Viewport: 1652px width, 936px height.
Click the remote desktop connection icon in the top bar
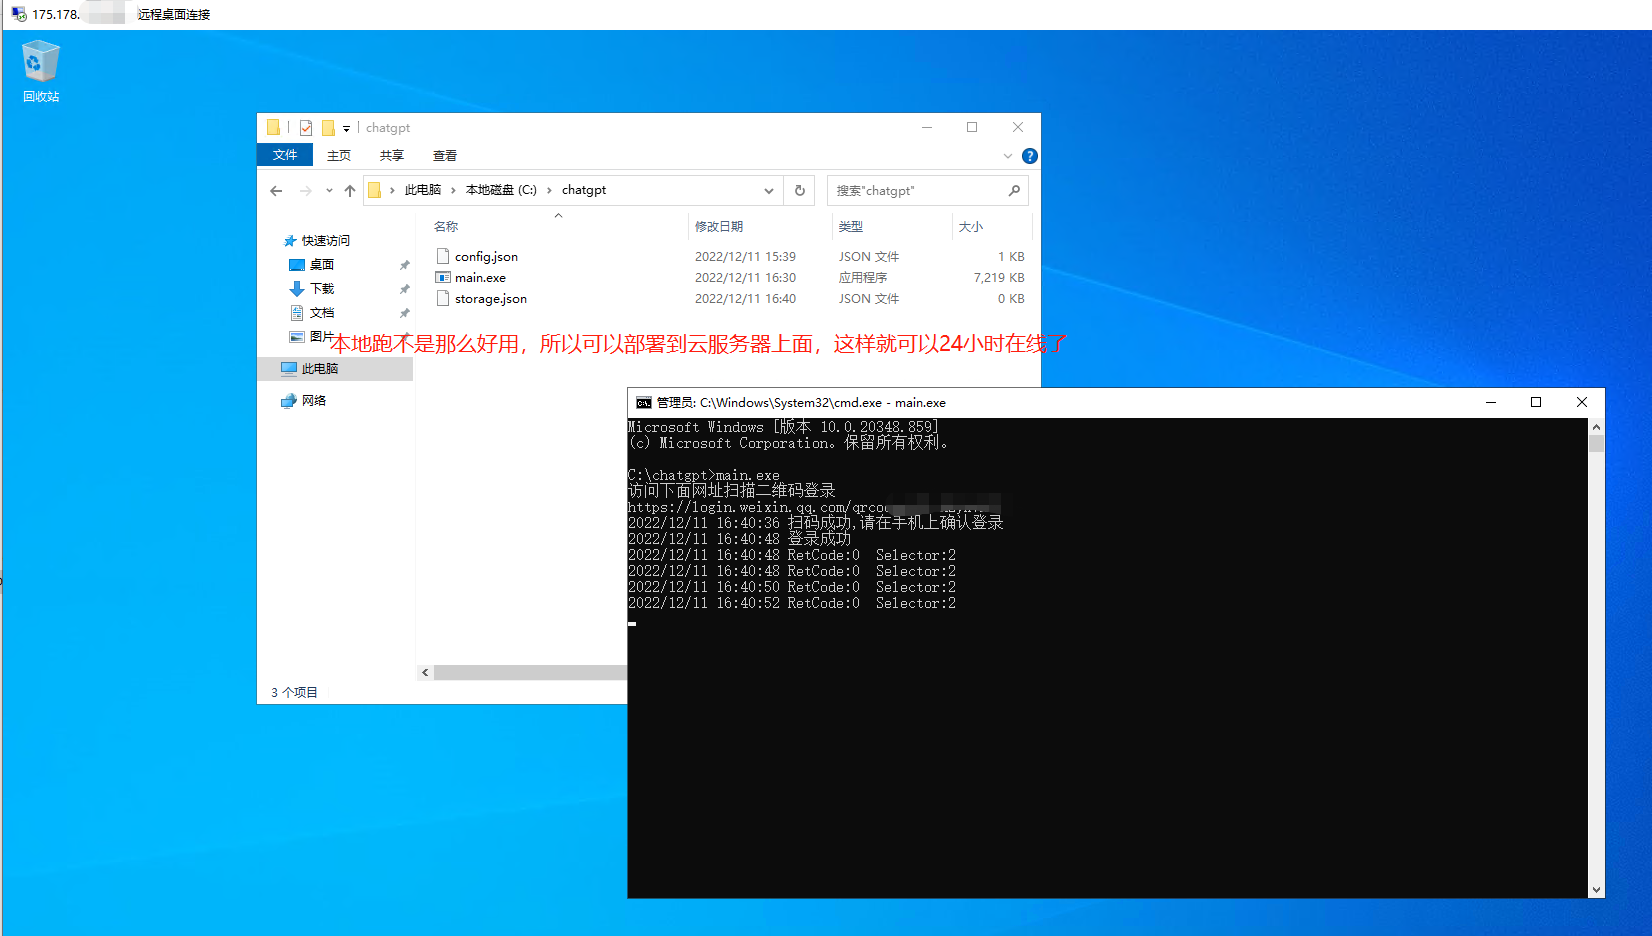coord(19,14)
